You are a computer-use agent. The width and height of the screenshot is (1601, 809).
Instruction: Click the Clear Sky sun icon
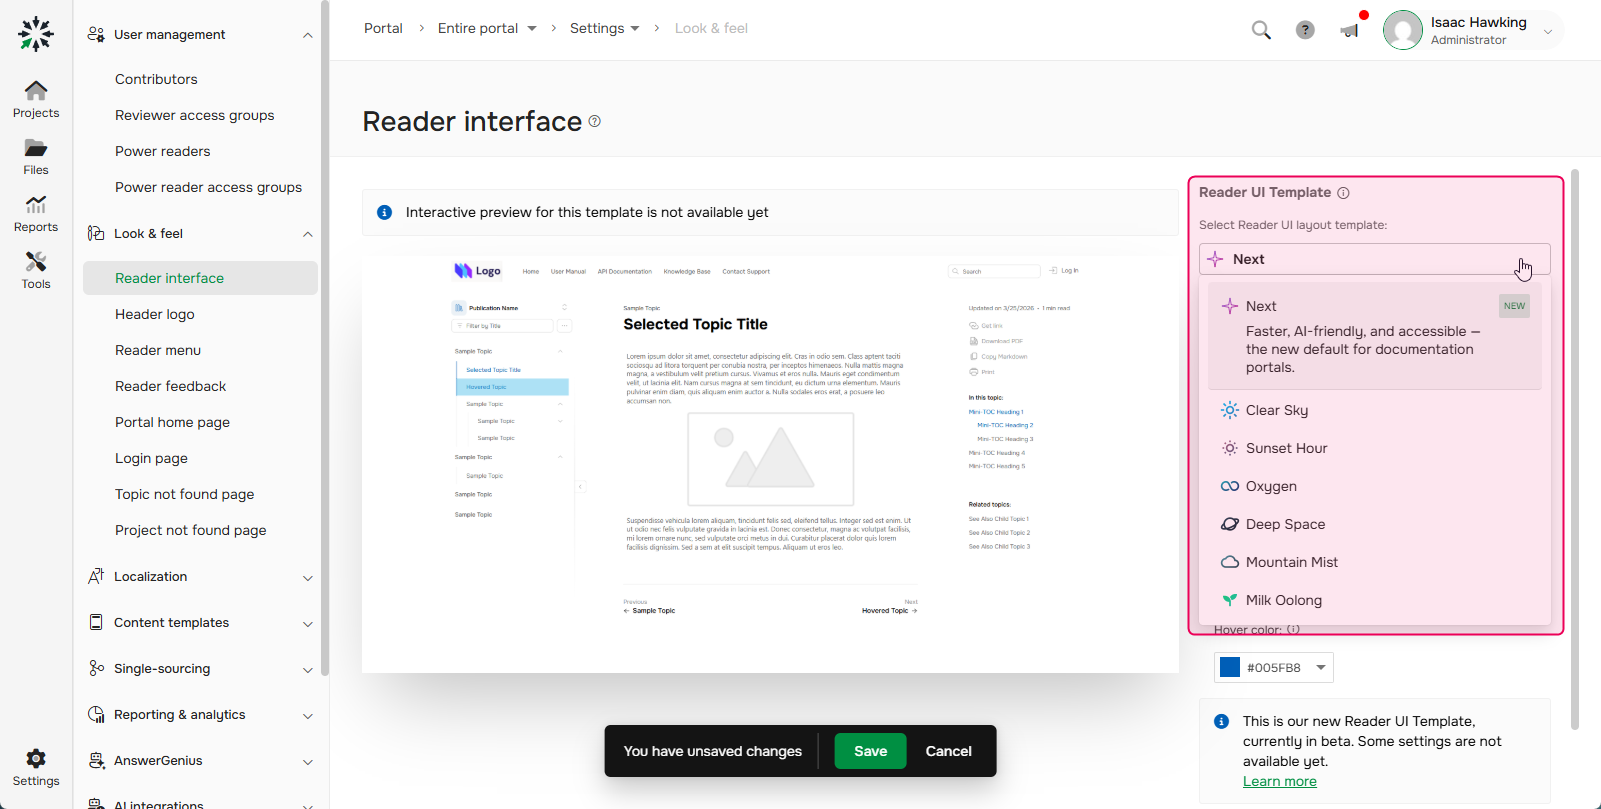click(x=1230, y=410)
